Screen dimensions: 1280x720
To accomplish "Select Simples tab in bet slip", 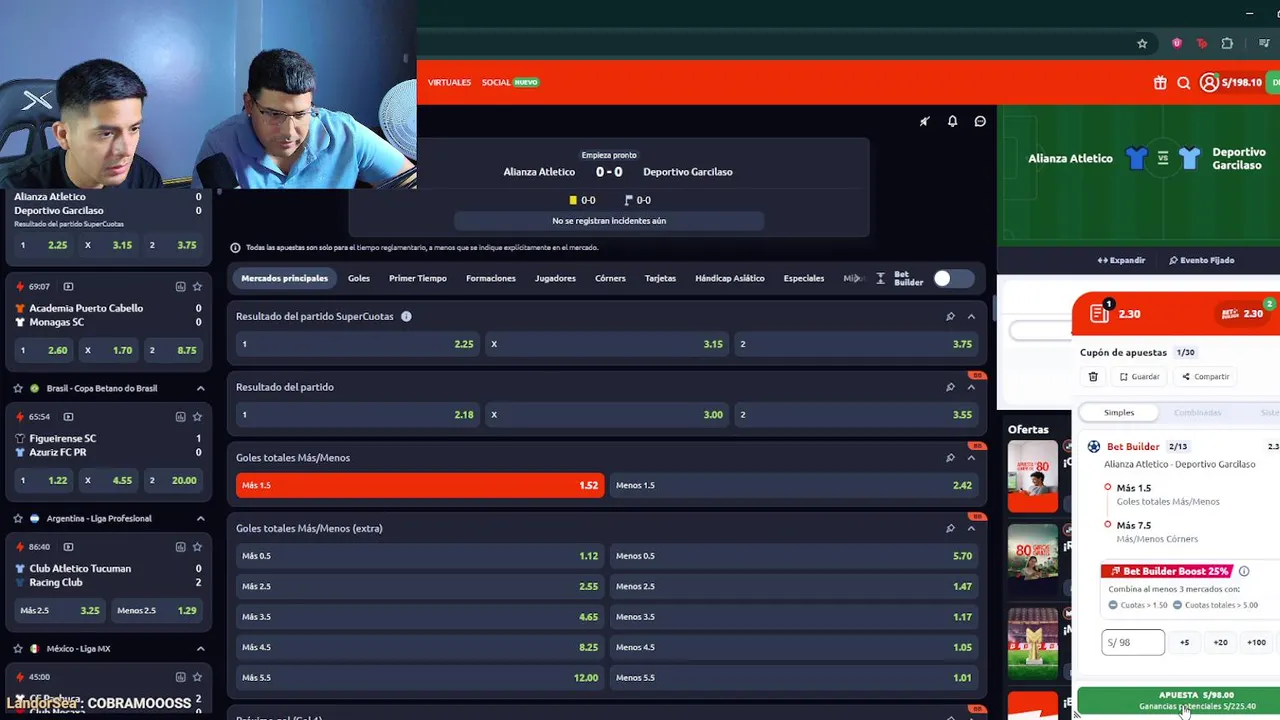I will click(1119, 412).
